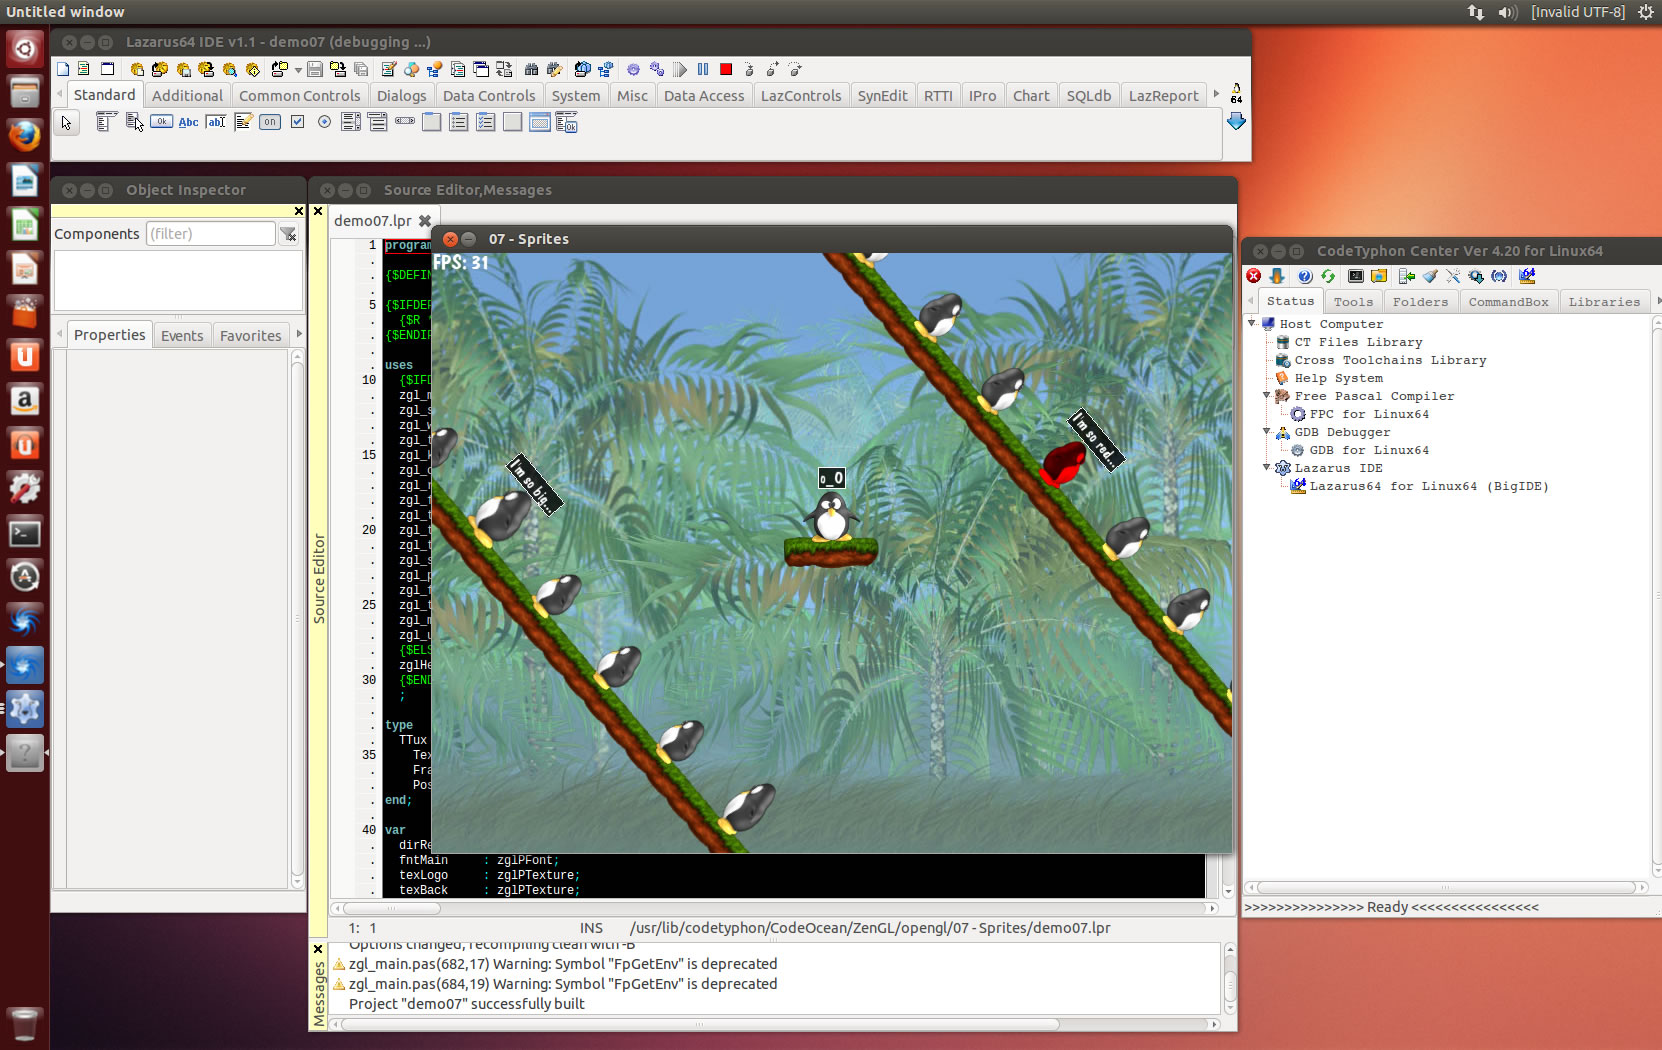Click the magic wand icon in CodeTyphon toolbar

(1453, 276)
